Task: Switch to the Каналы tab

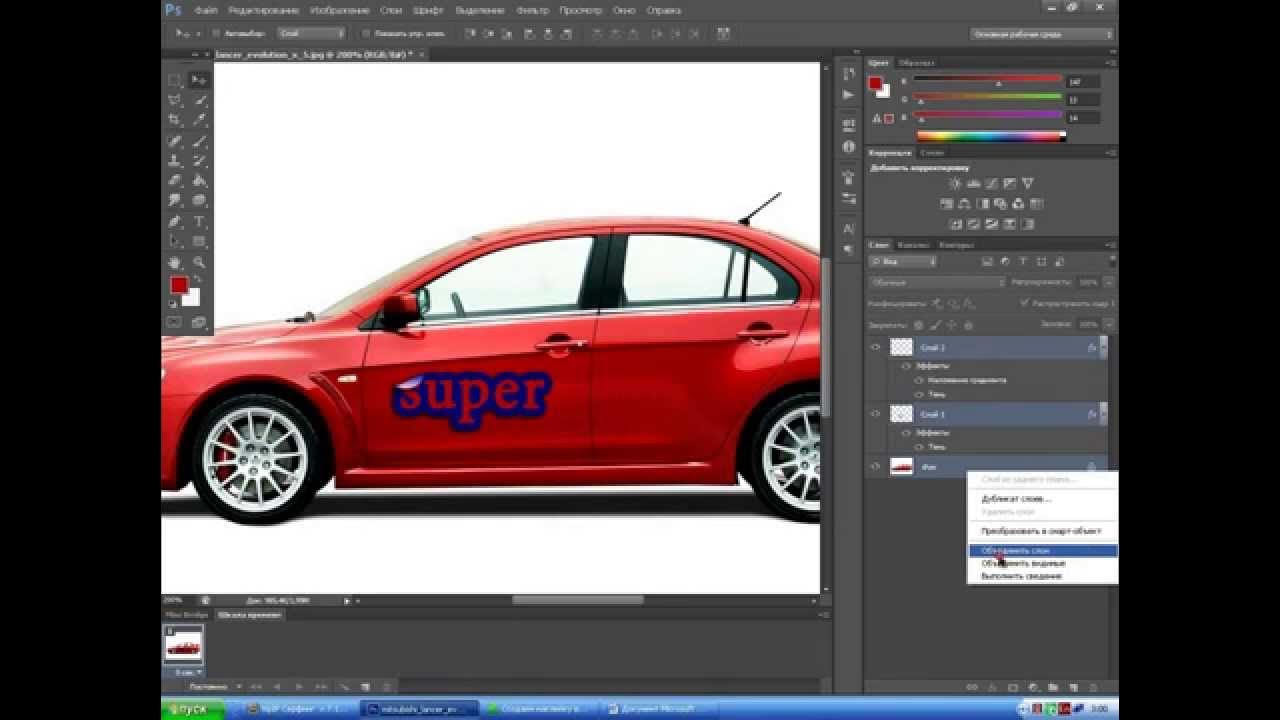Action: pos(912,245)
